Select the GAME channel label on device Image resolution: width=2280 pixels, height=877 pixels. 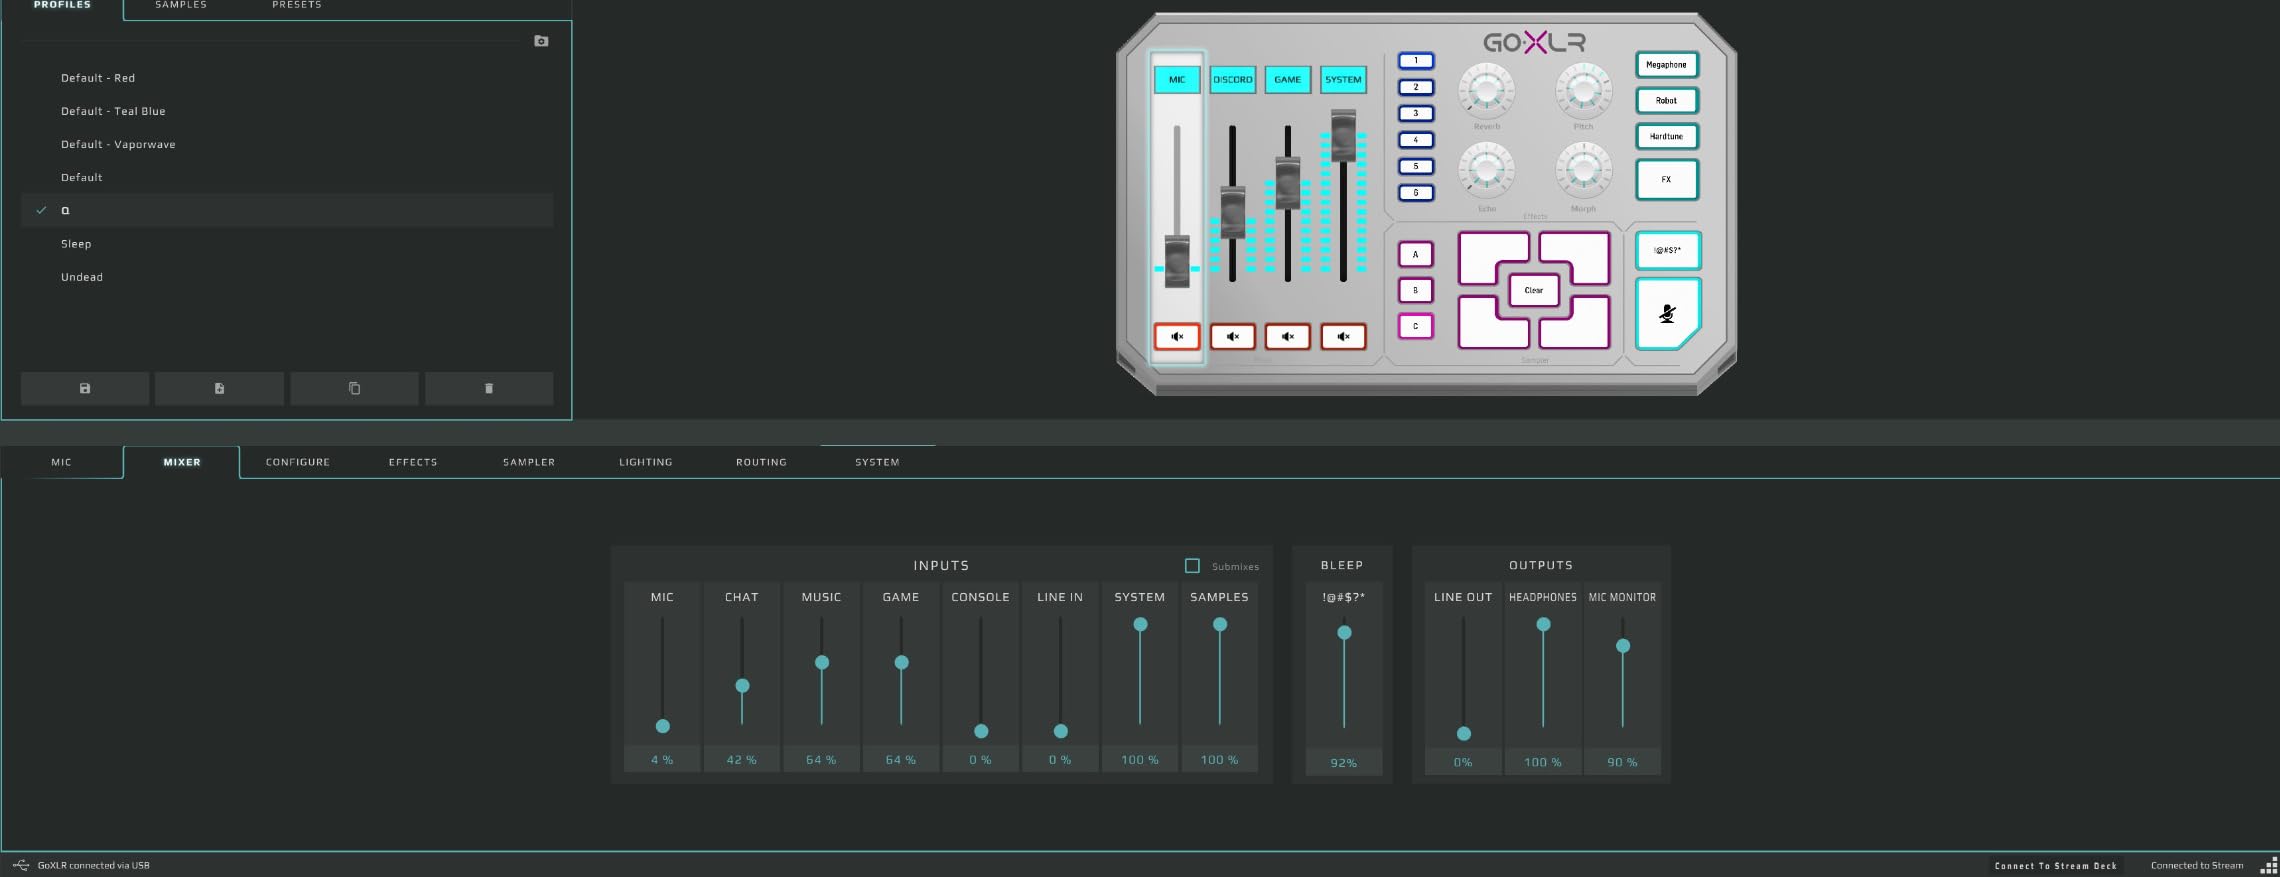tap(1288, 80)
